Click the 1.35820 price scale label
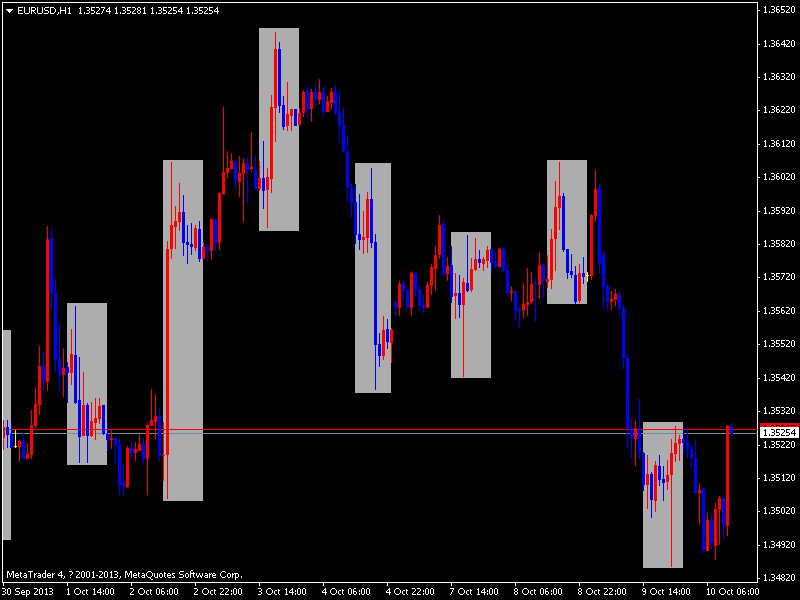This screenshot has height=600, width=800. 779,244
